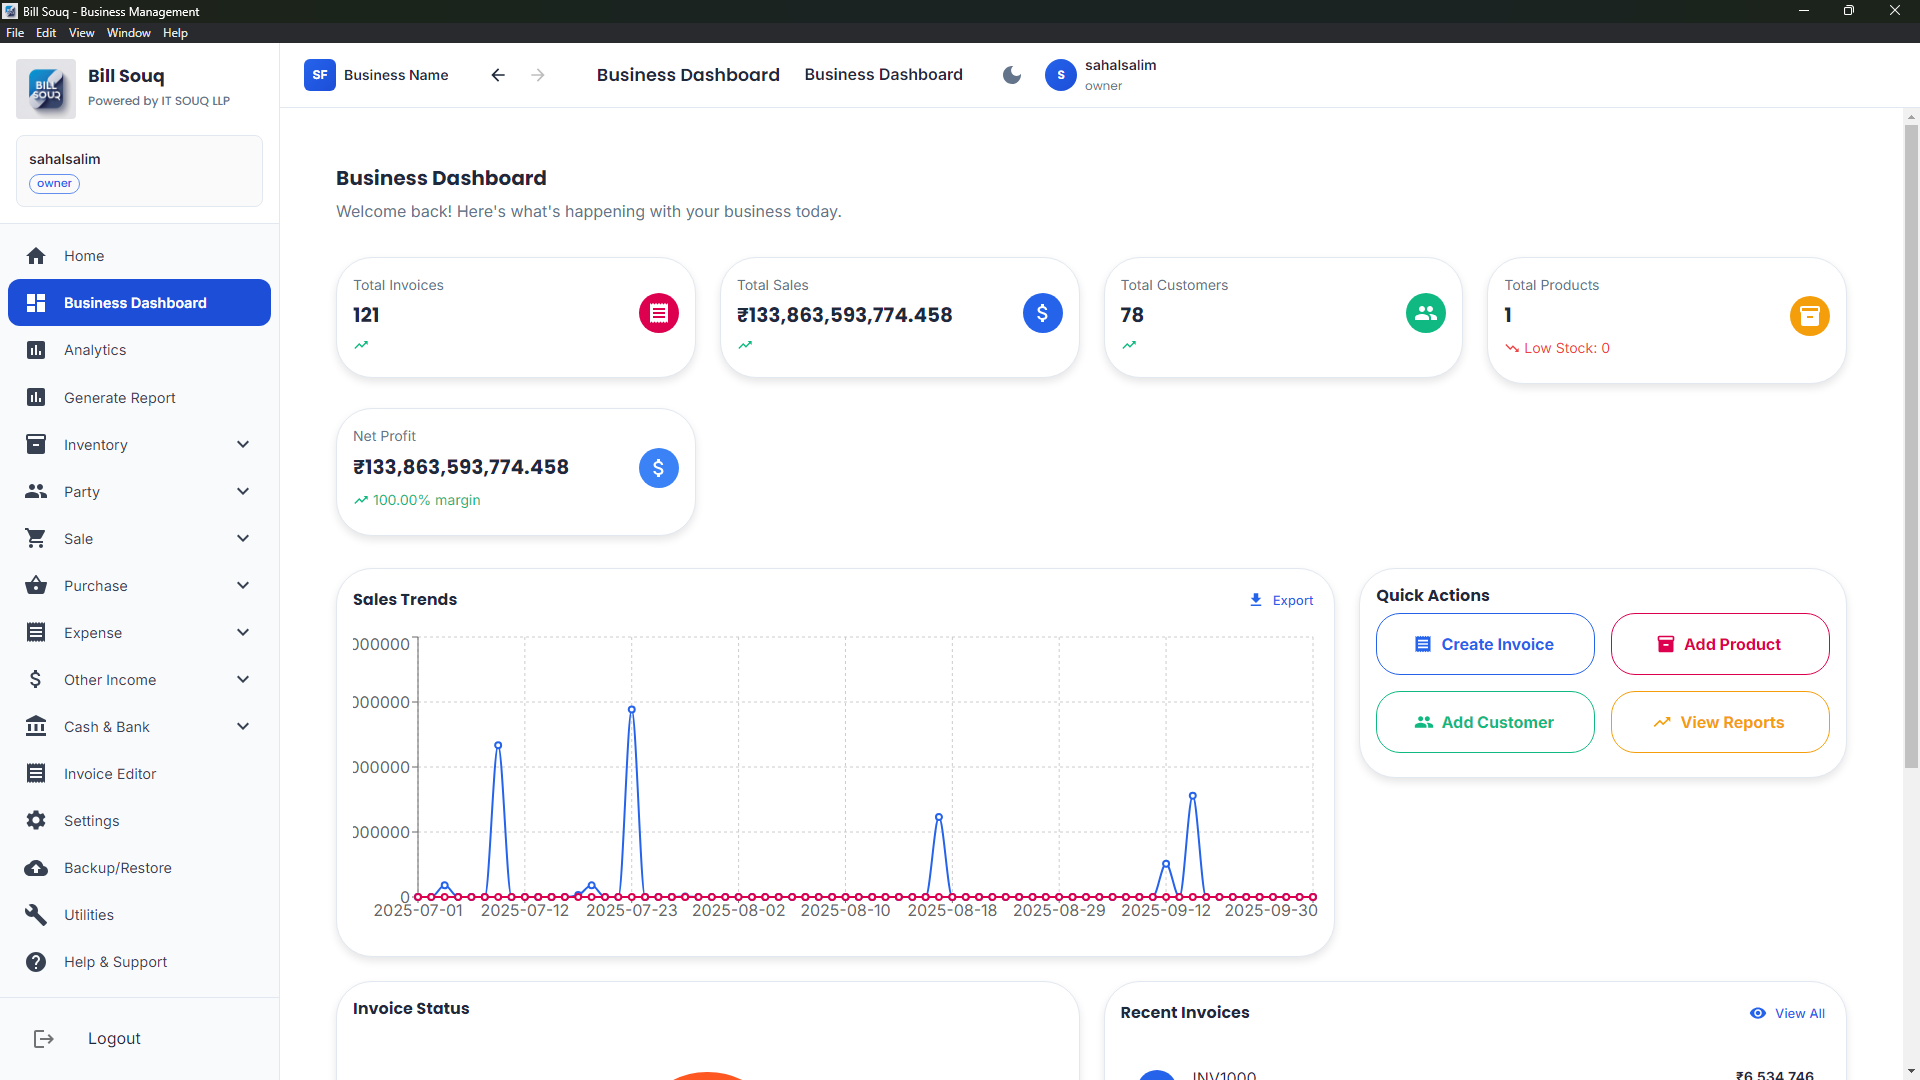The image size is (1920, 1080).
Task: Click the Create Invoice quick action
Action: [x=1485, y=644]
